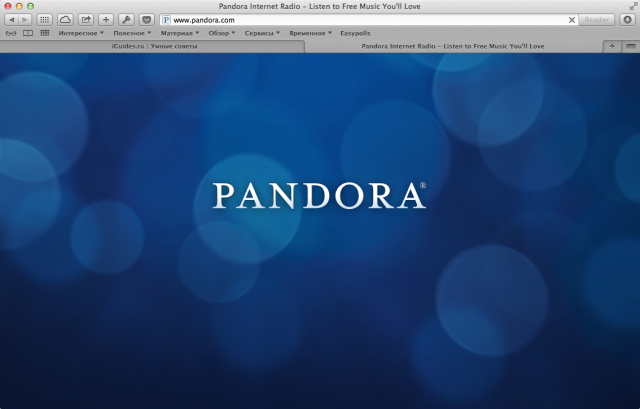Click the plus add-bookmark toolbar button
The image size is (640, 409).
tap(106, 20)
